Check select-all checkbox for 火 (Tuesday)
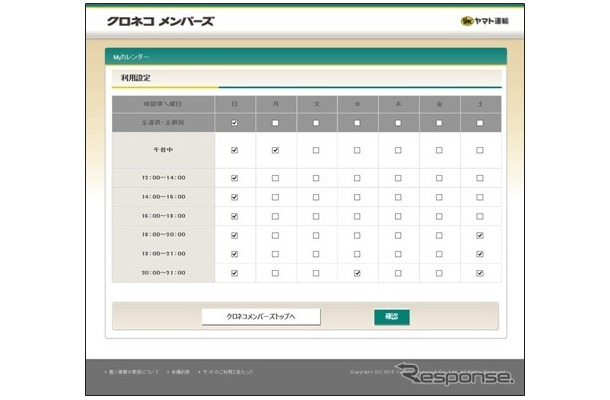Viewport: 610px width, 400px height. pos(316,123)
